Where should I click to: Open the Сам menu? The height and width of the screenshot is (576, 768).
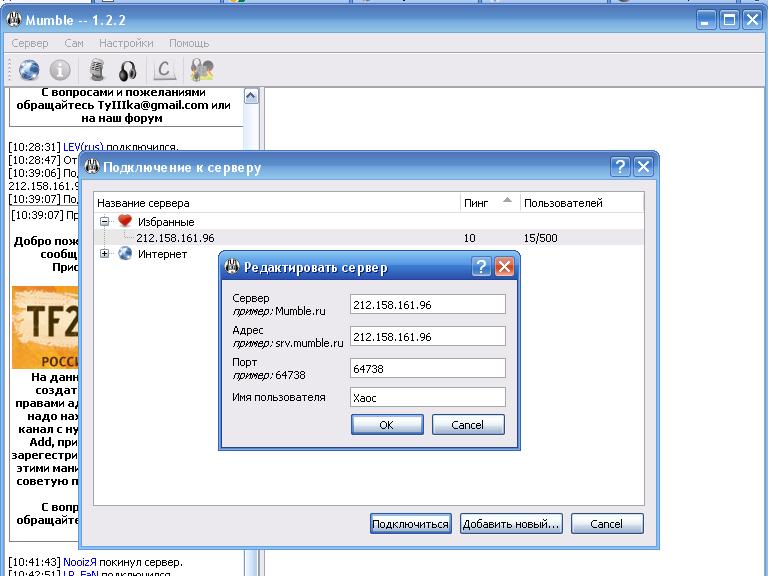pyautogui.click(x=74, y=43)
